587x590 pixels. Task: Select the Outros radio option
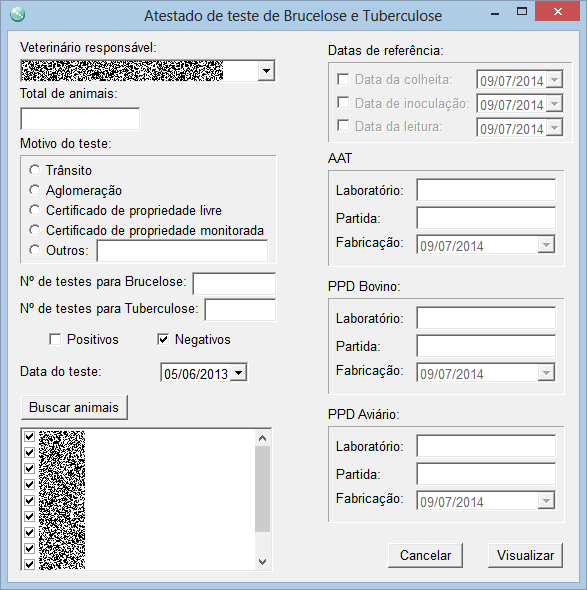[x=35, y=250]
